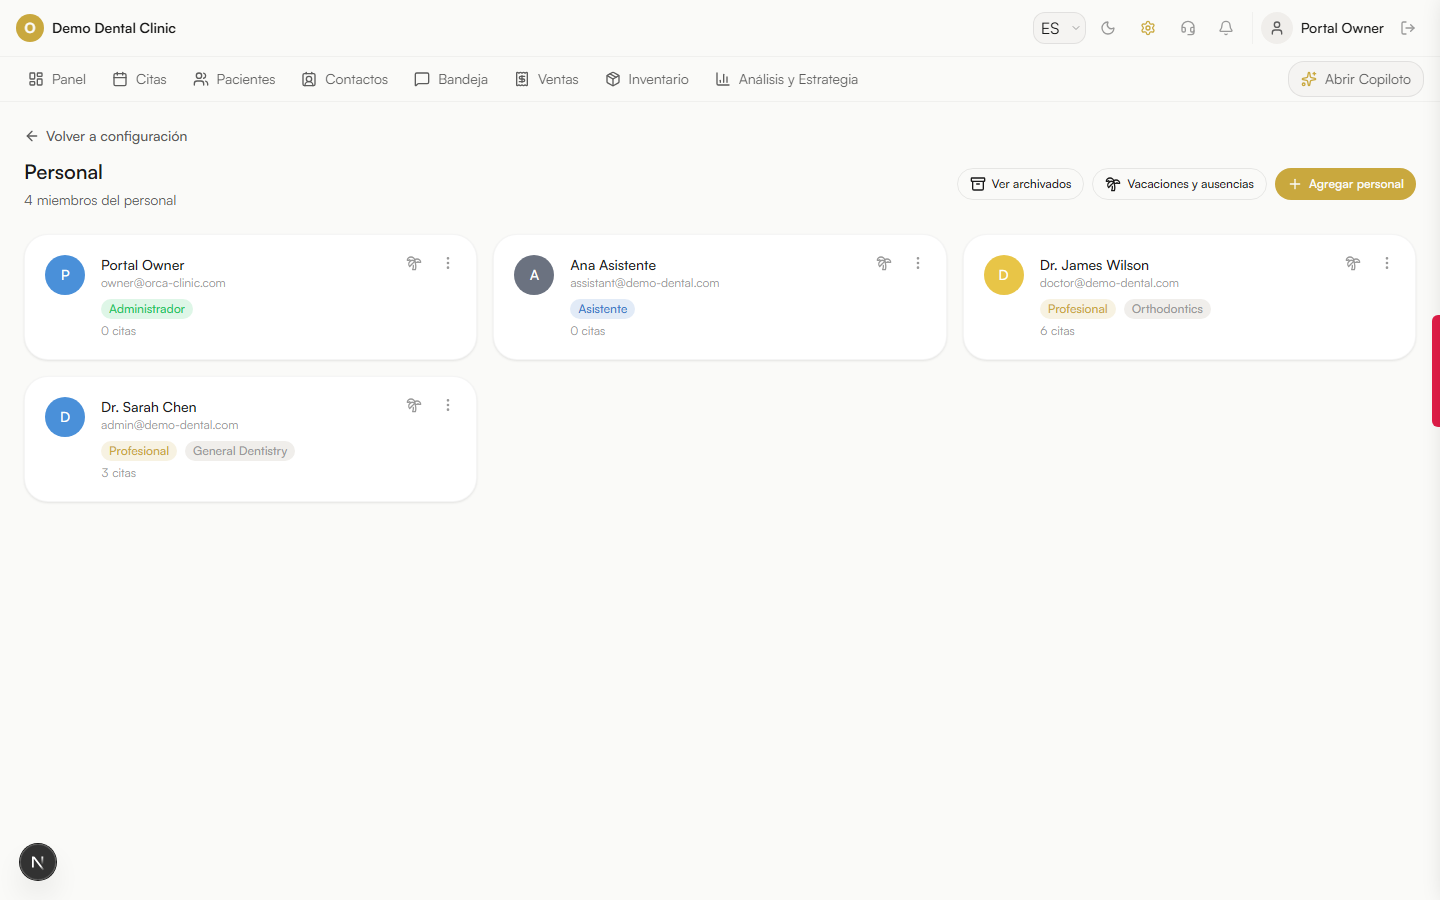The image size is (1440, 900).
Task: Switch to the Inventario tab
Action: click(x=647, y=79)
